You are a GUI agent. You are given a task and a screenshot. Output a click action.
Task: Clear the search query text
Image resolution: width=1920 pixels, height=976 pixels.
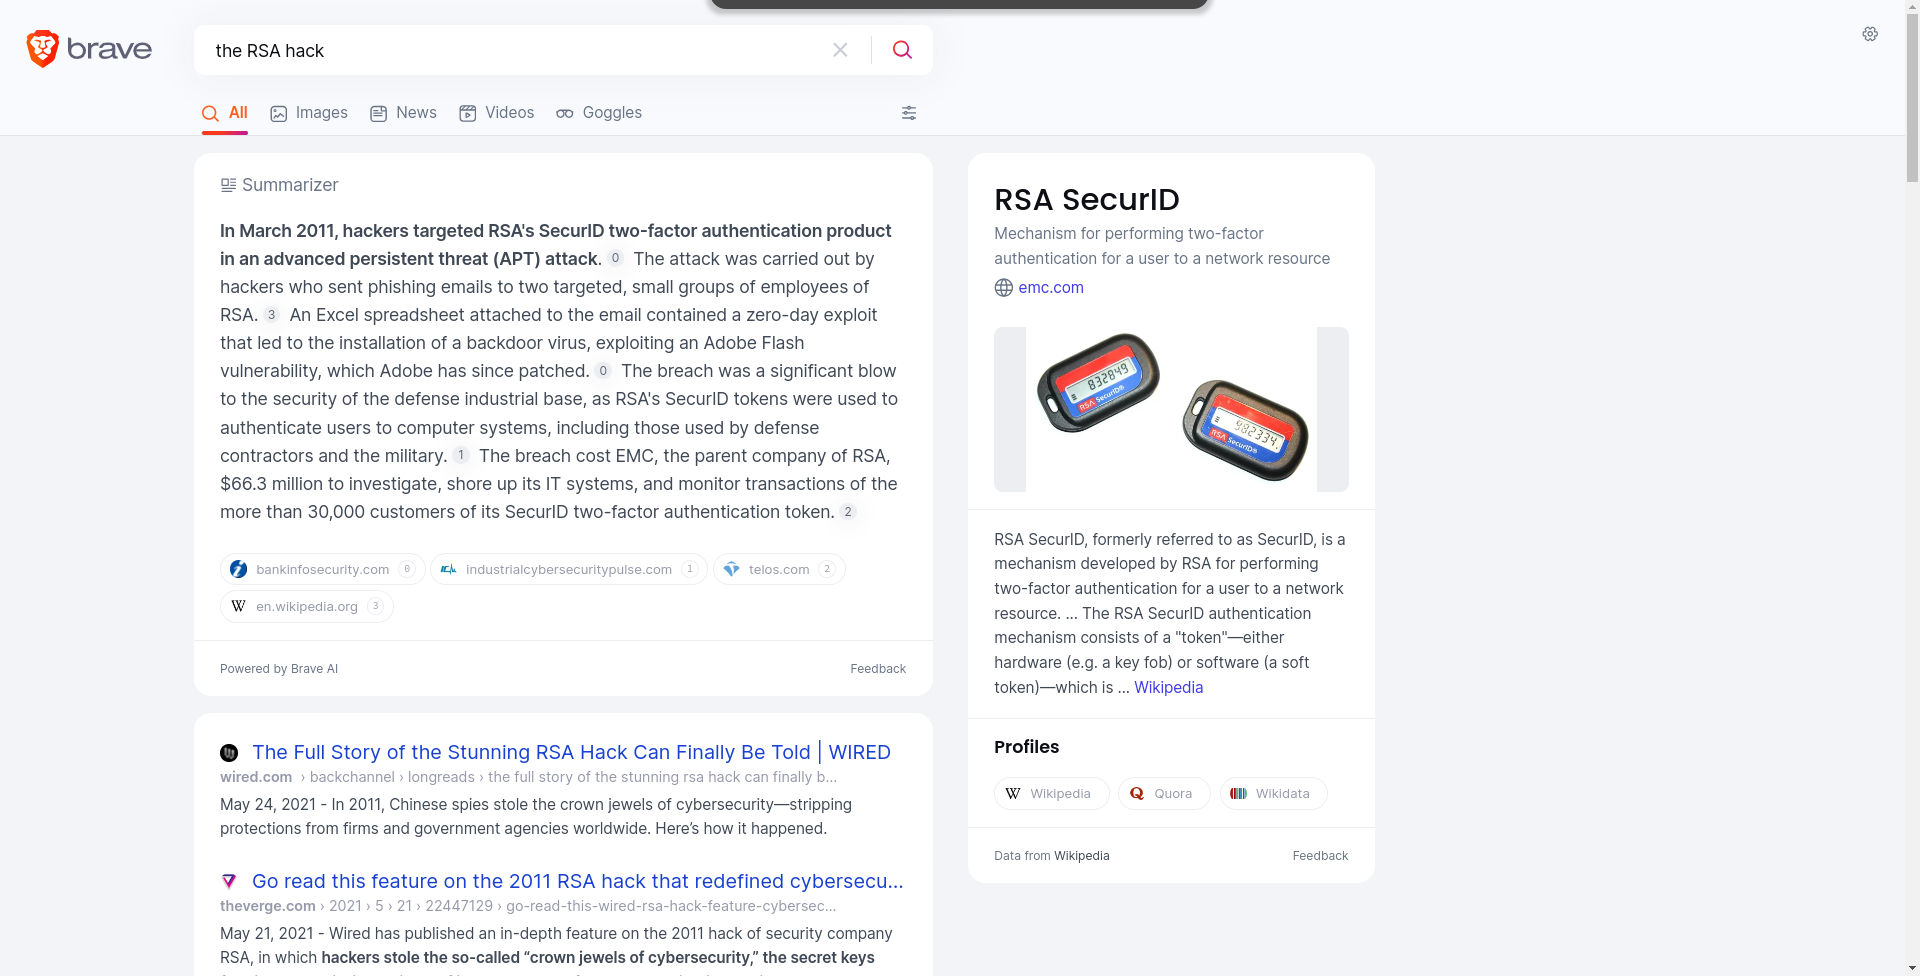point(840,50)
